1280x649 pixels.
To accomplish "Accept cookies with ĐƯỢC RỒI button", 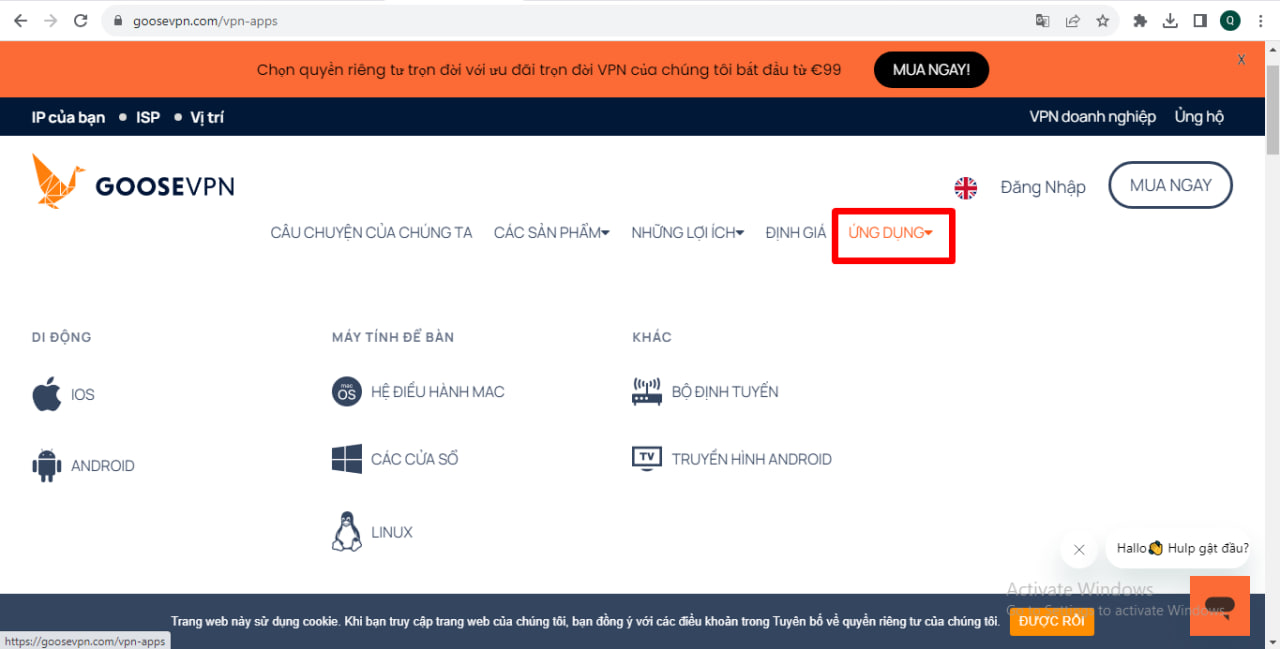I will [x=1051, y=621].
